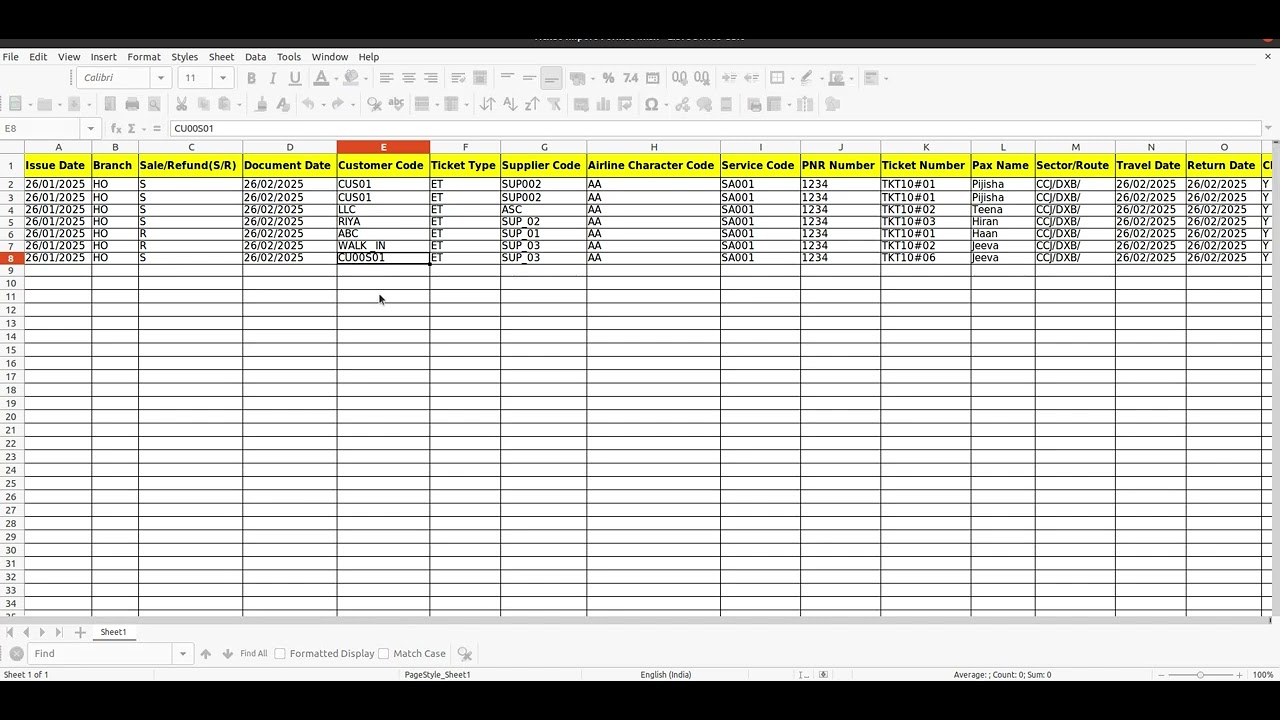Sort descending

(x=532, y=104)
